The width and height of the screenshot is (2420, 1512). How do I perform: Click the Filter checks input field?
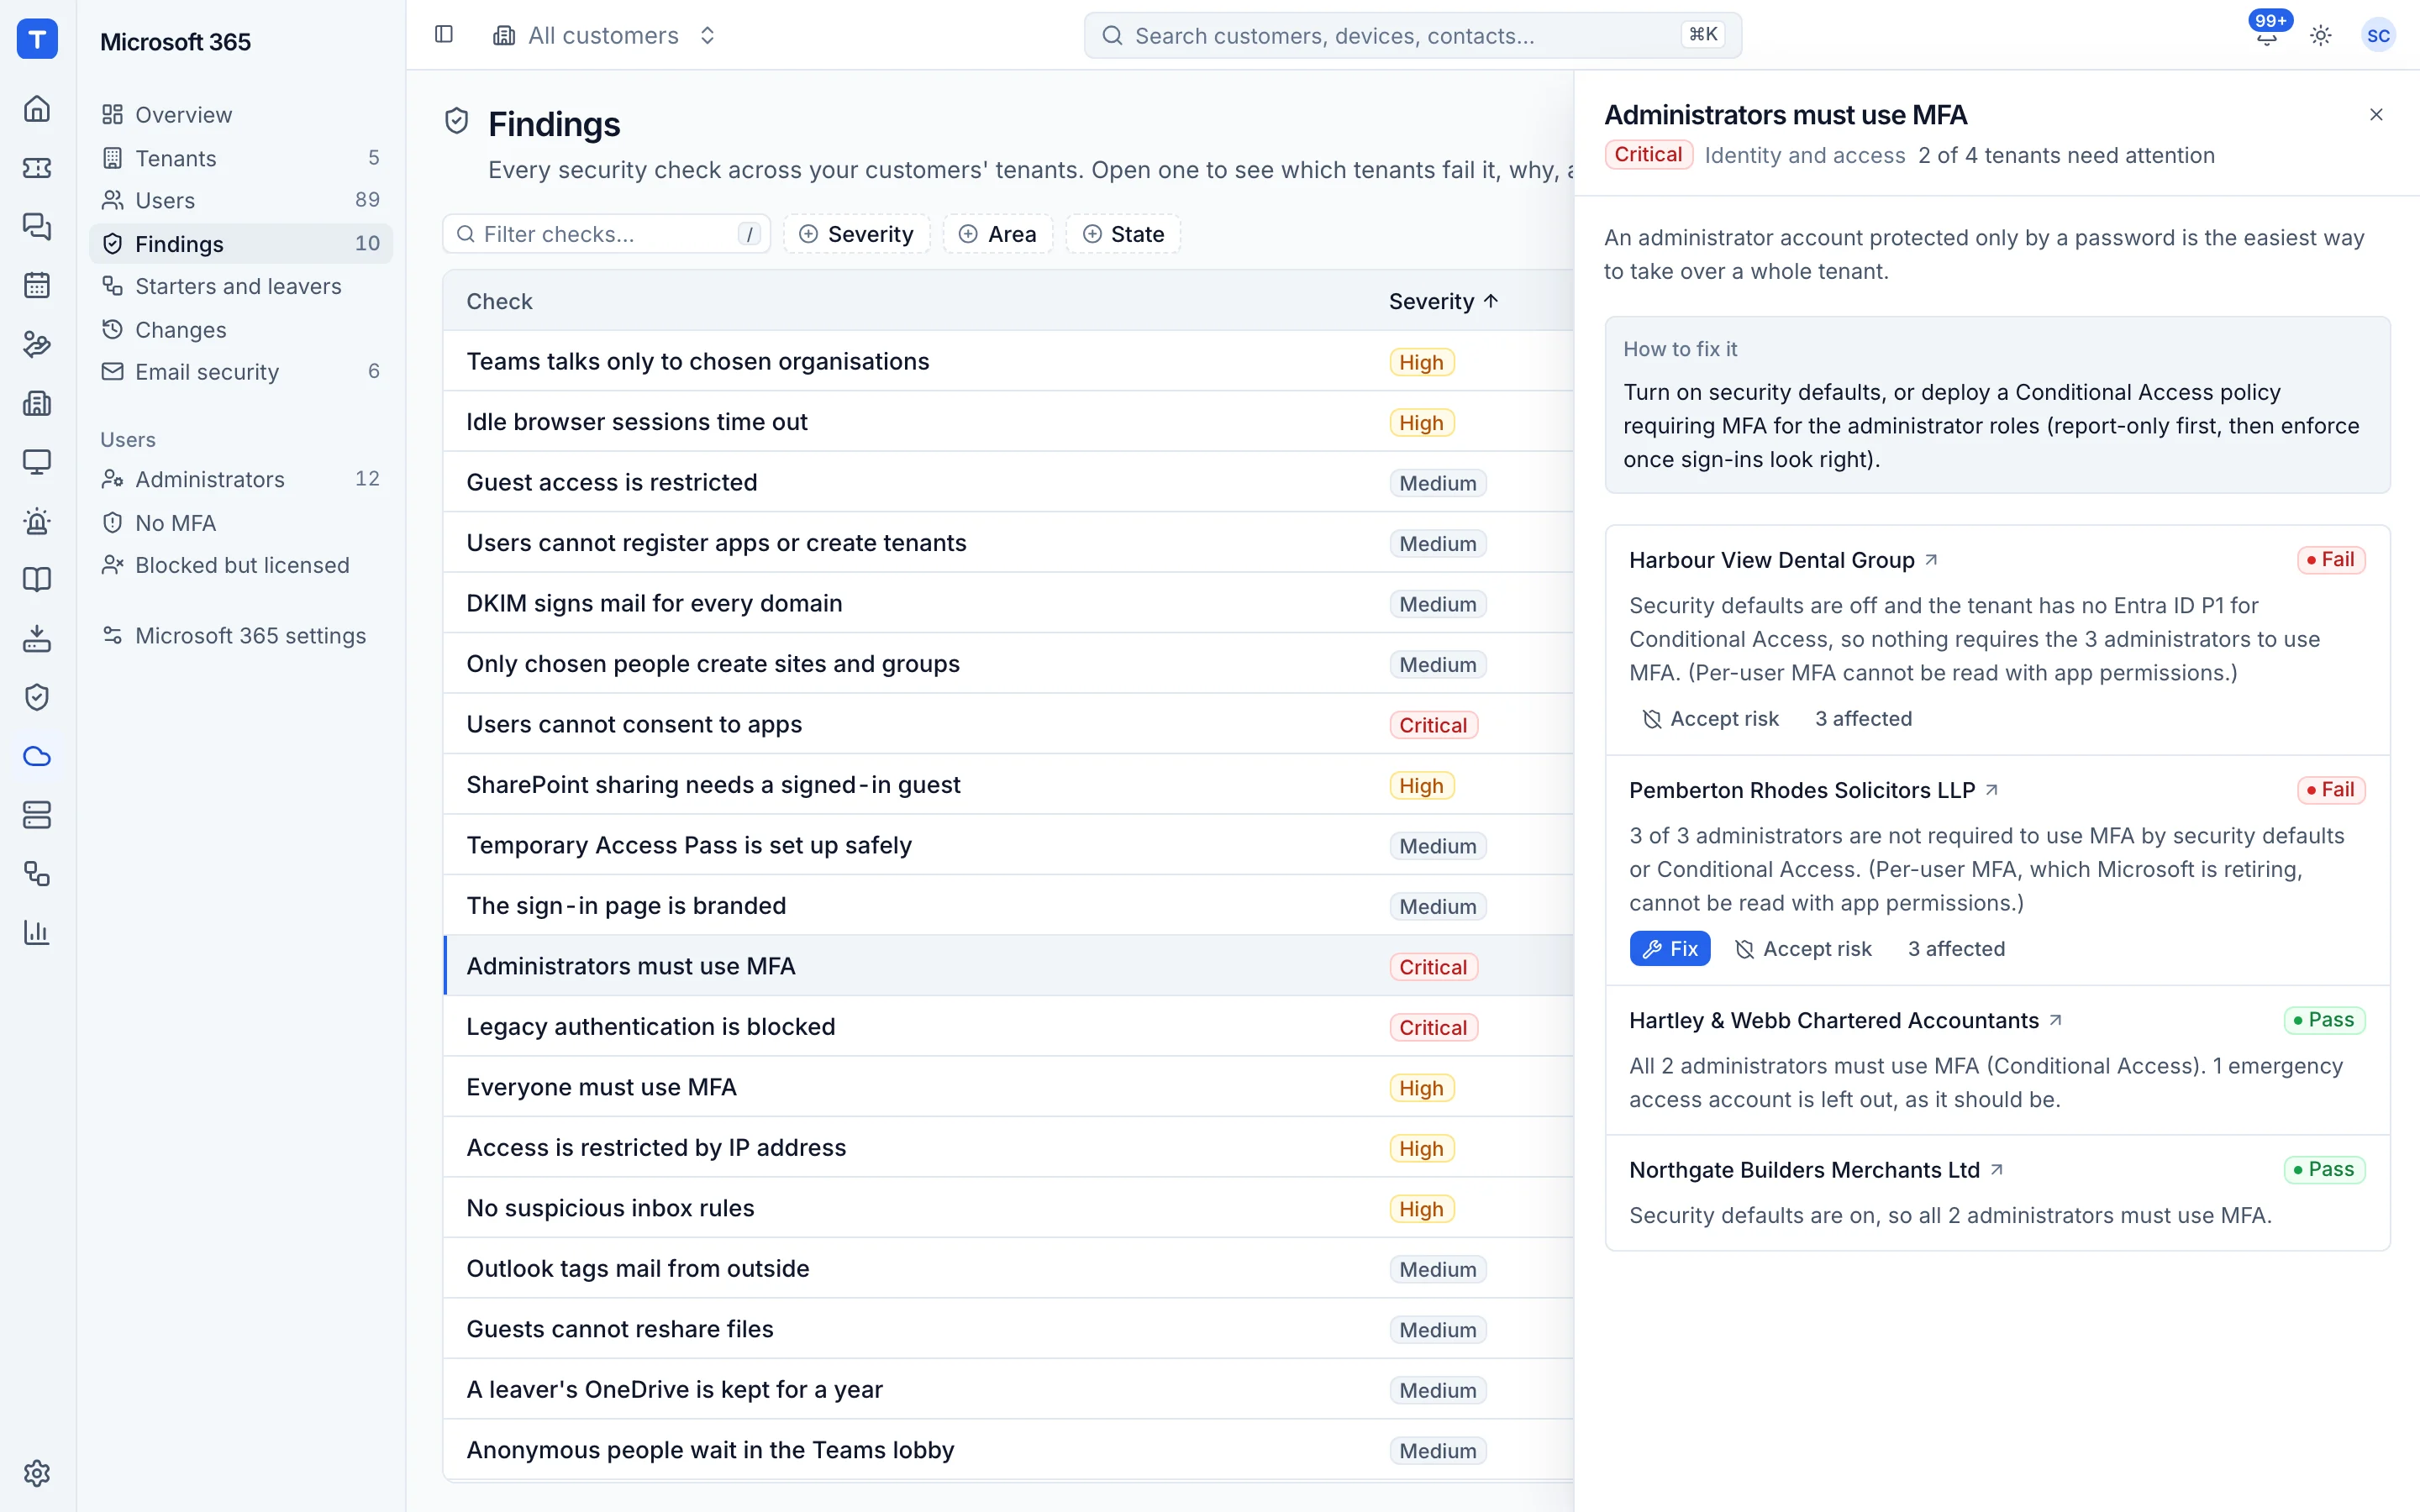606,234
